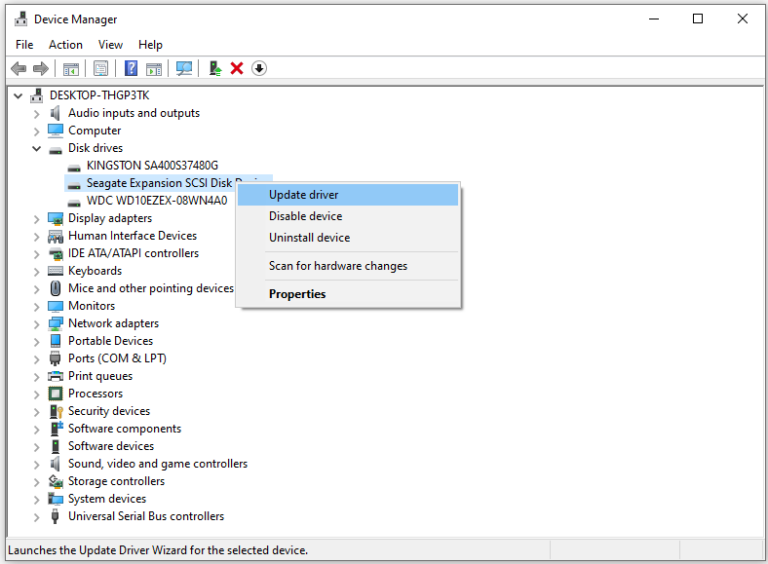Expand IDE ATA/ATAPI controllers
768x564 pixels.
(x=37, y=254)
